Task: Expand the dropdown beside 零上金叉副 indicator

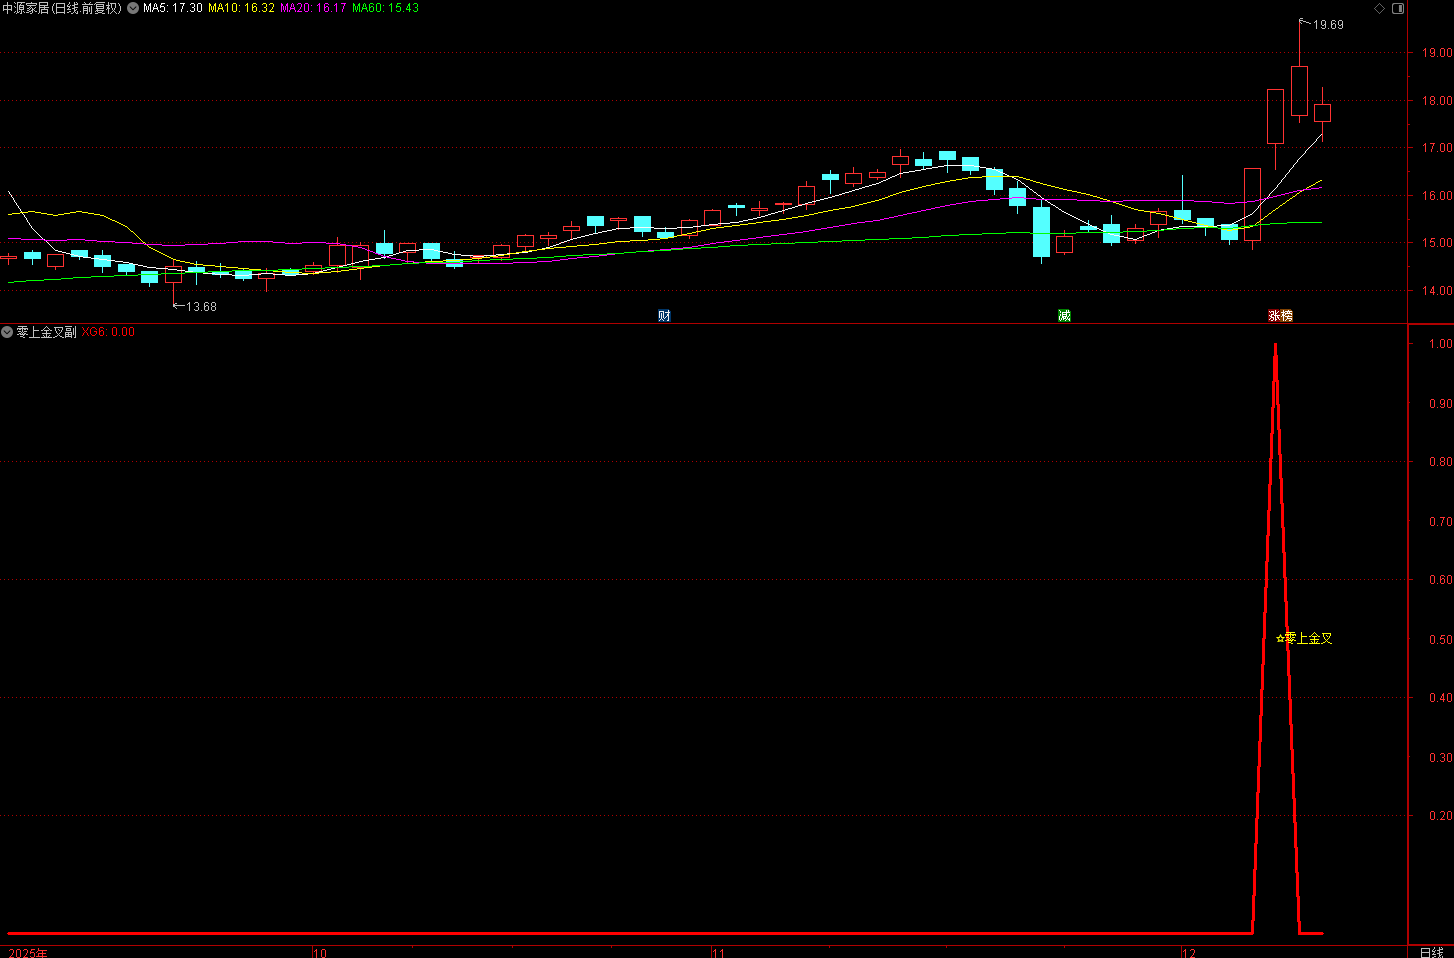Action: [7, 332]
